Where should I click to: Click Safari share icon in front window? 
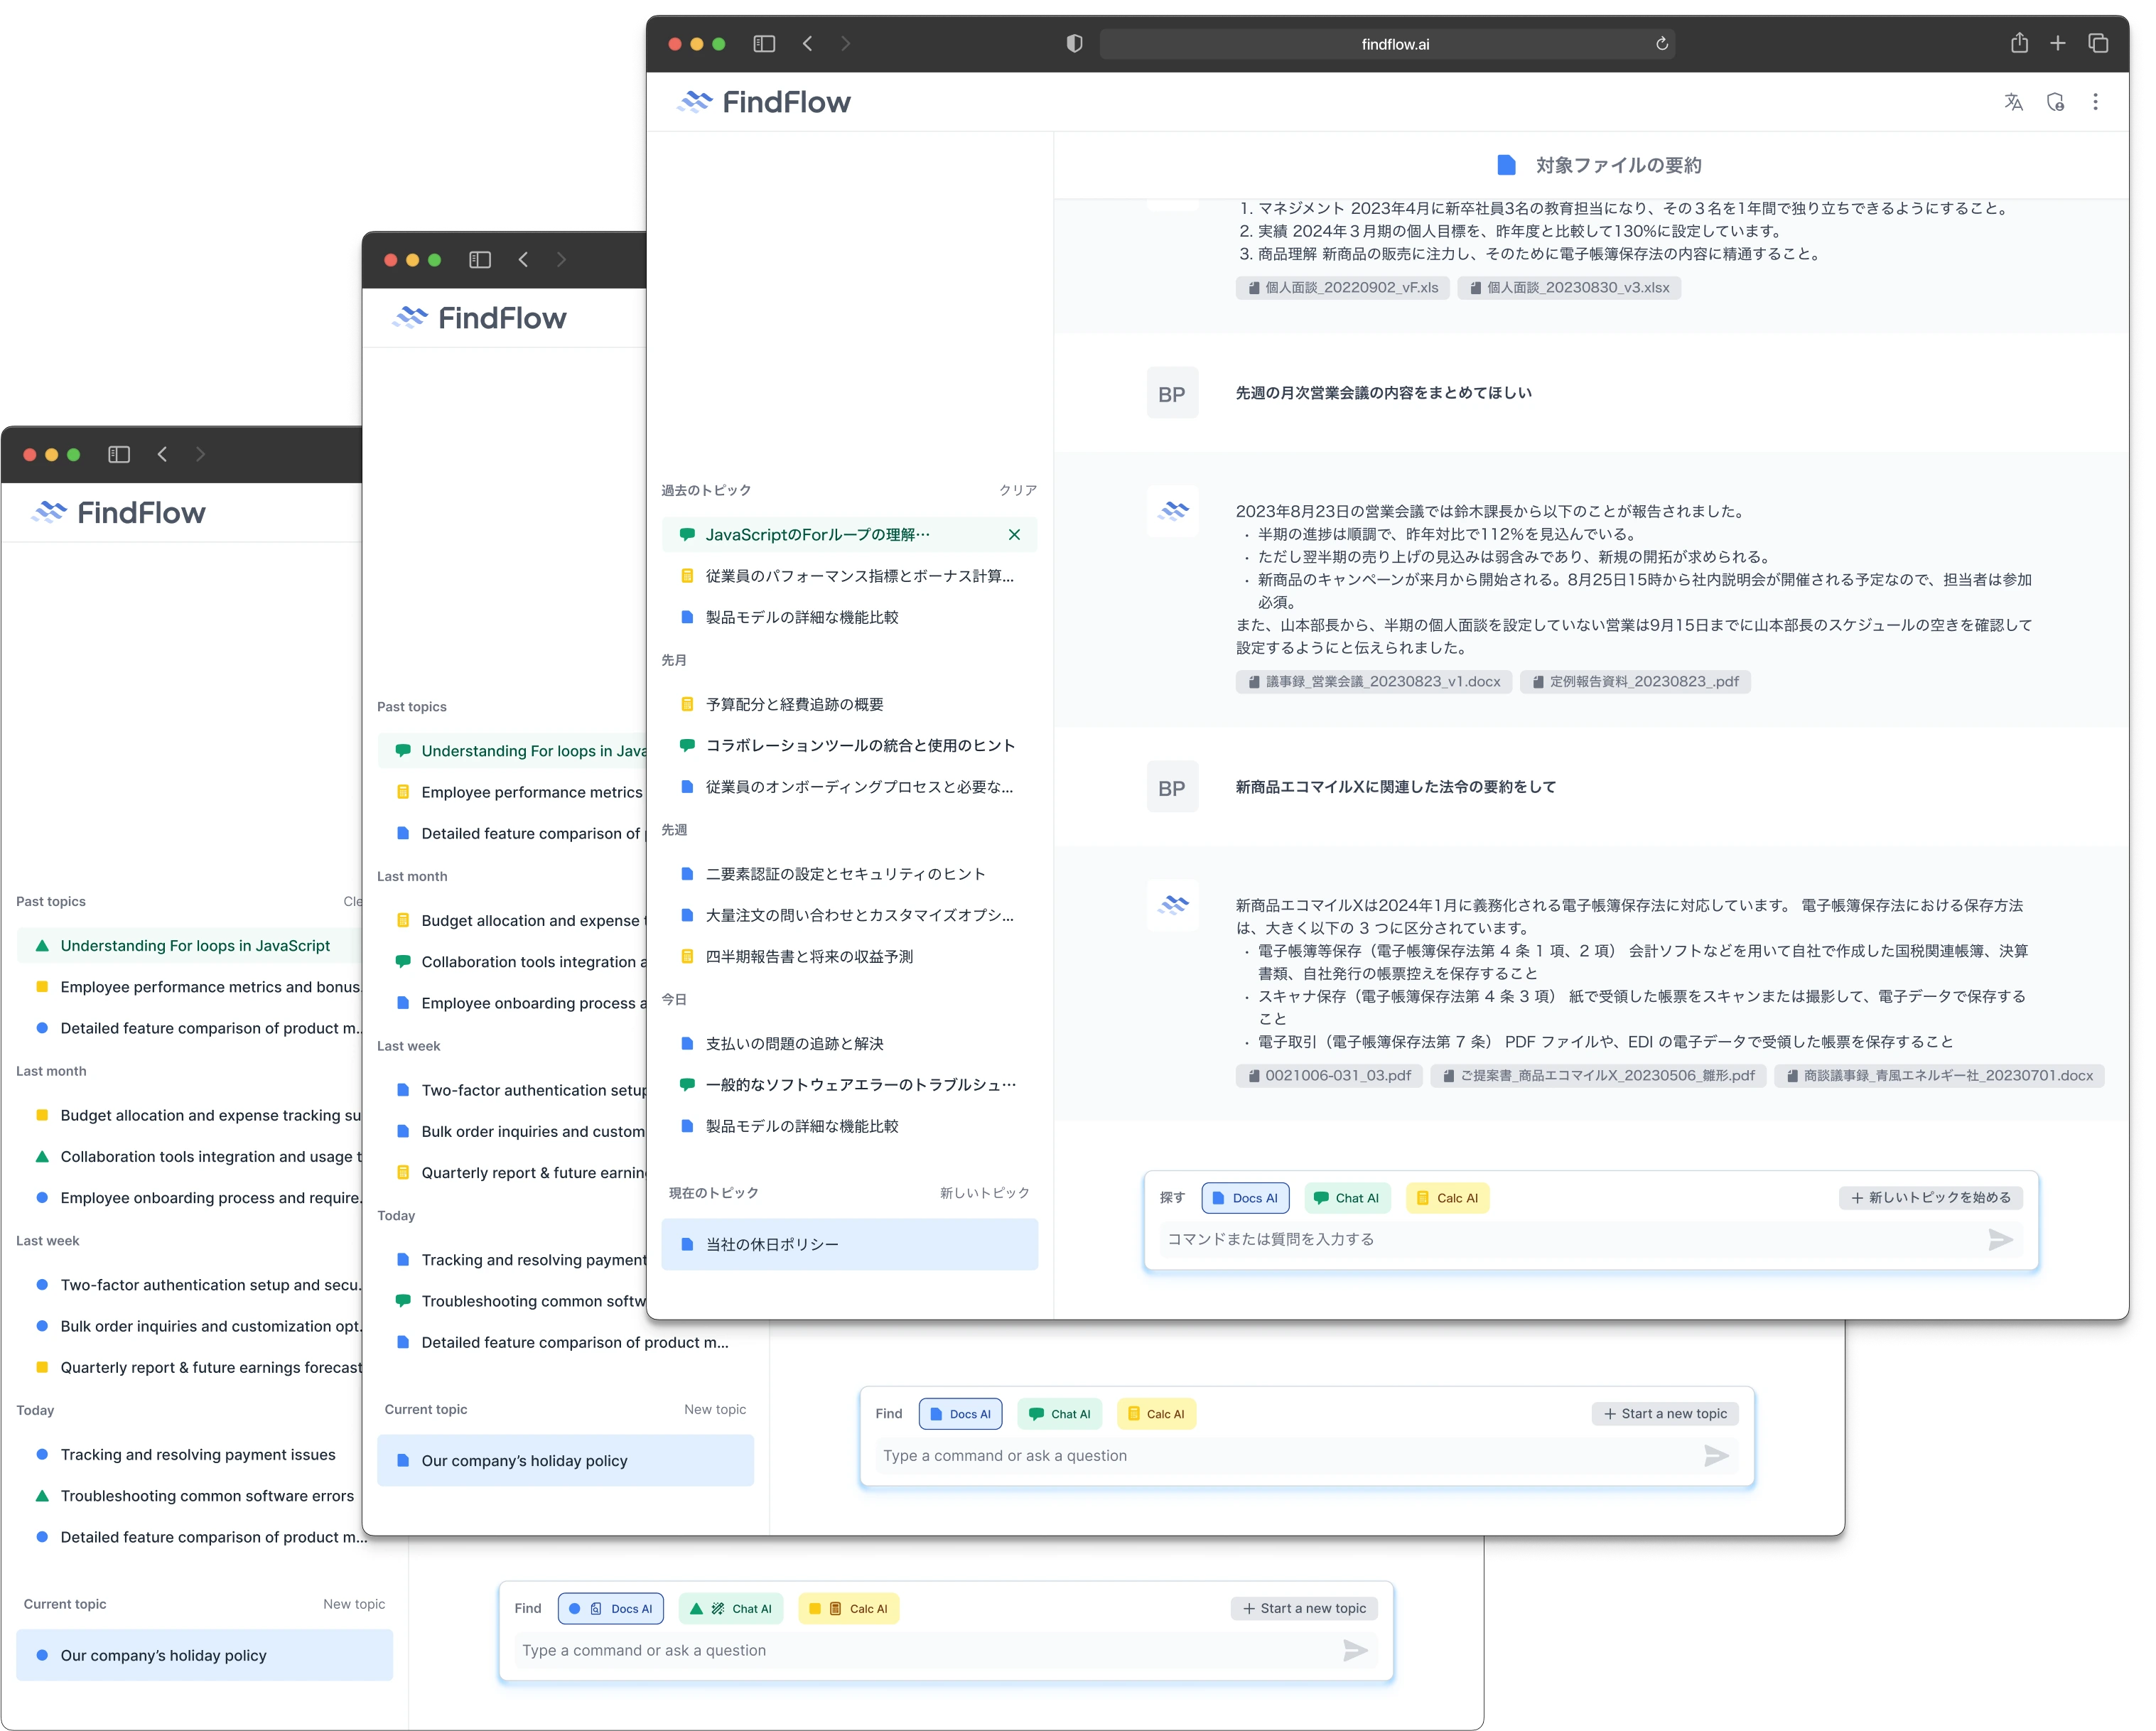click(2019, 43)
